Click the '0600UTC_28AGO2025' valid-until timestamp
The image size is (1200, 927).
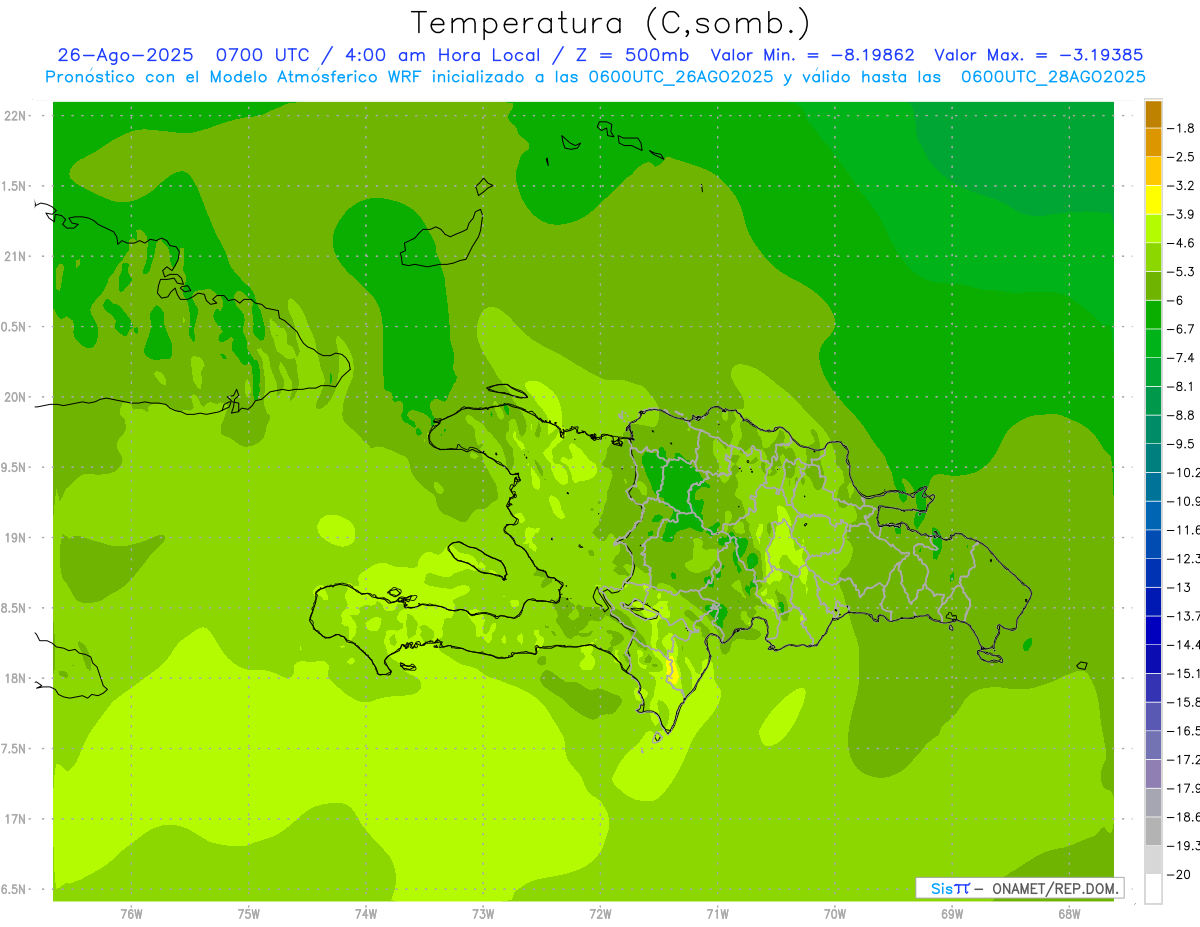pos(1053,77)
